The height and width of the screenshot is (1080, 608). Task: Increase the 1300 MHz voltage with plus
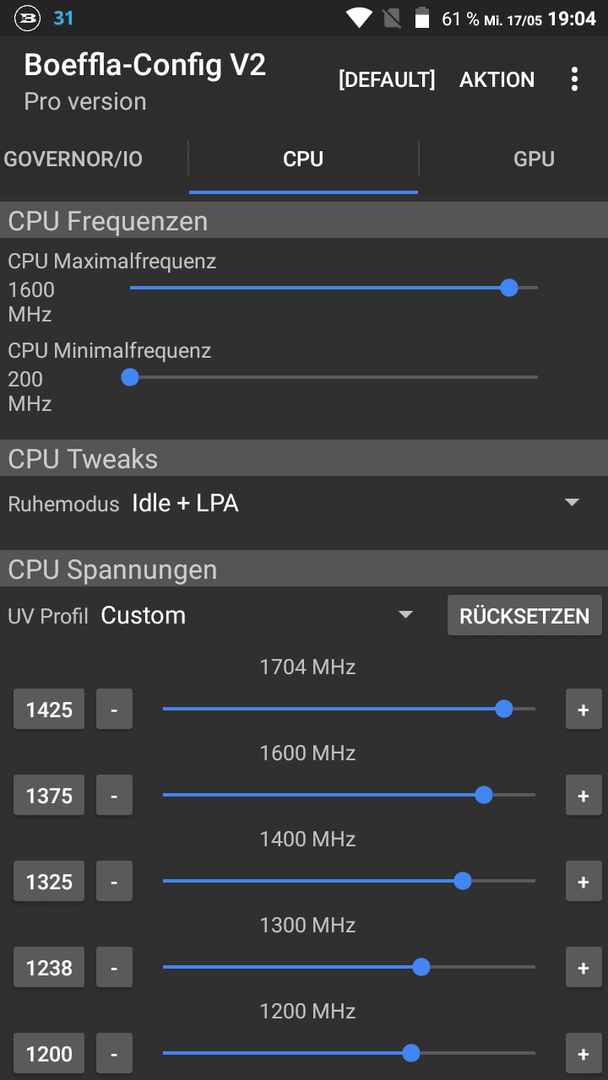coord(583,967)
